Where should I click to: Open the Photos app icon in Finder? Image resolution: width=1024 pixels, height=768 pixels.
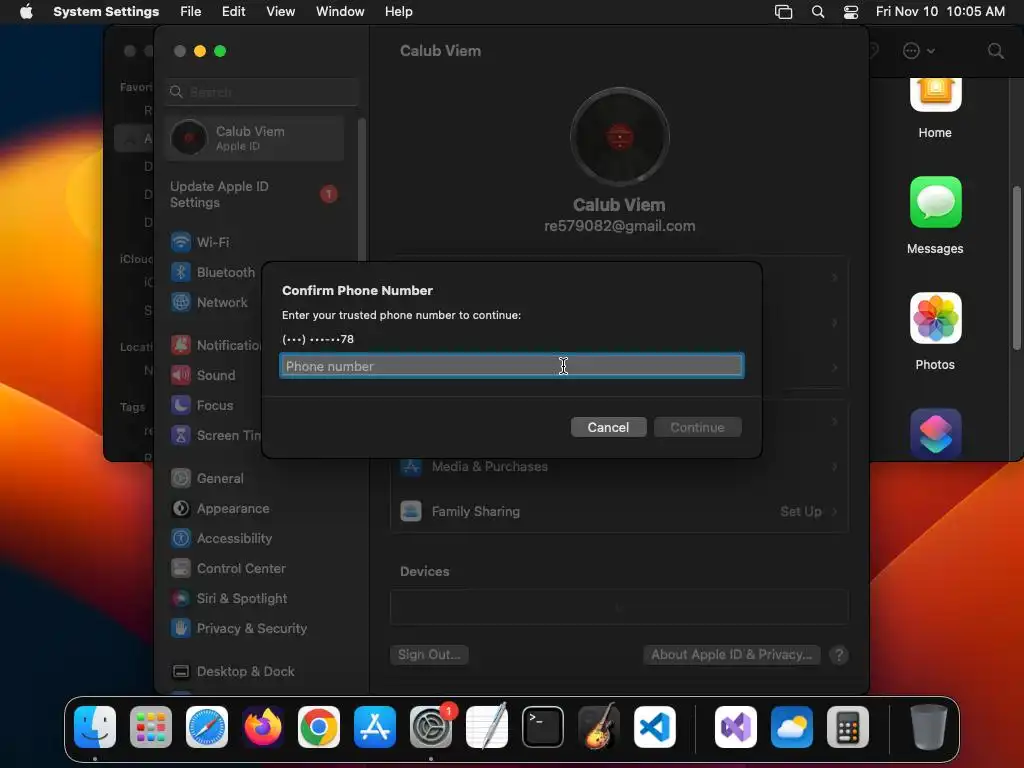(x=935, y=318)
